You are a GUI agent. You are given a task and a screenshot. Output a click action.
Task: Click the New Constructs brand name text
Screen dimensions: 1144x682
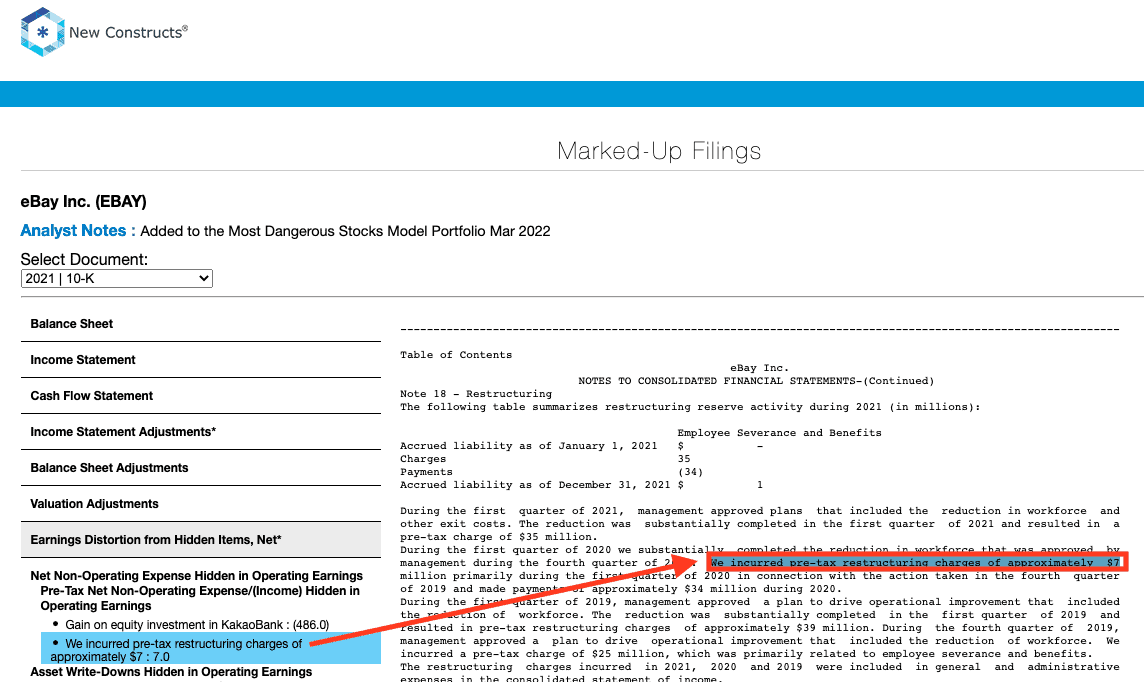click(128, 32)
